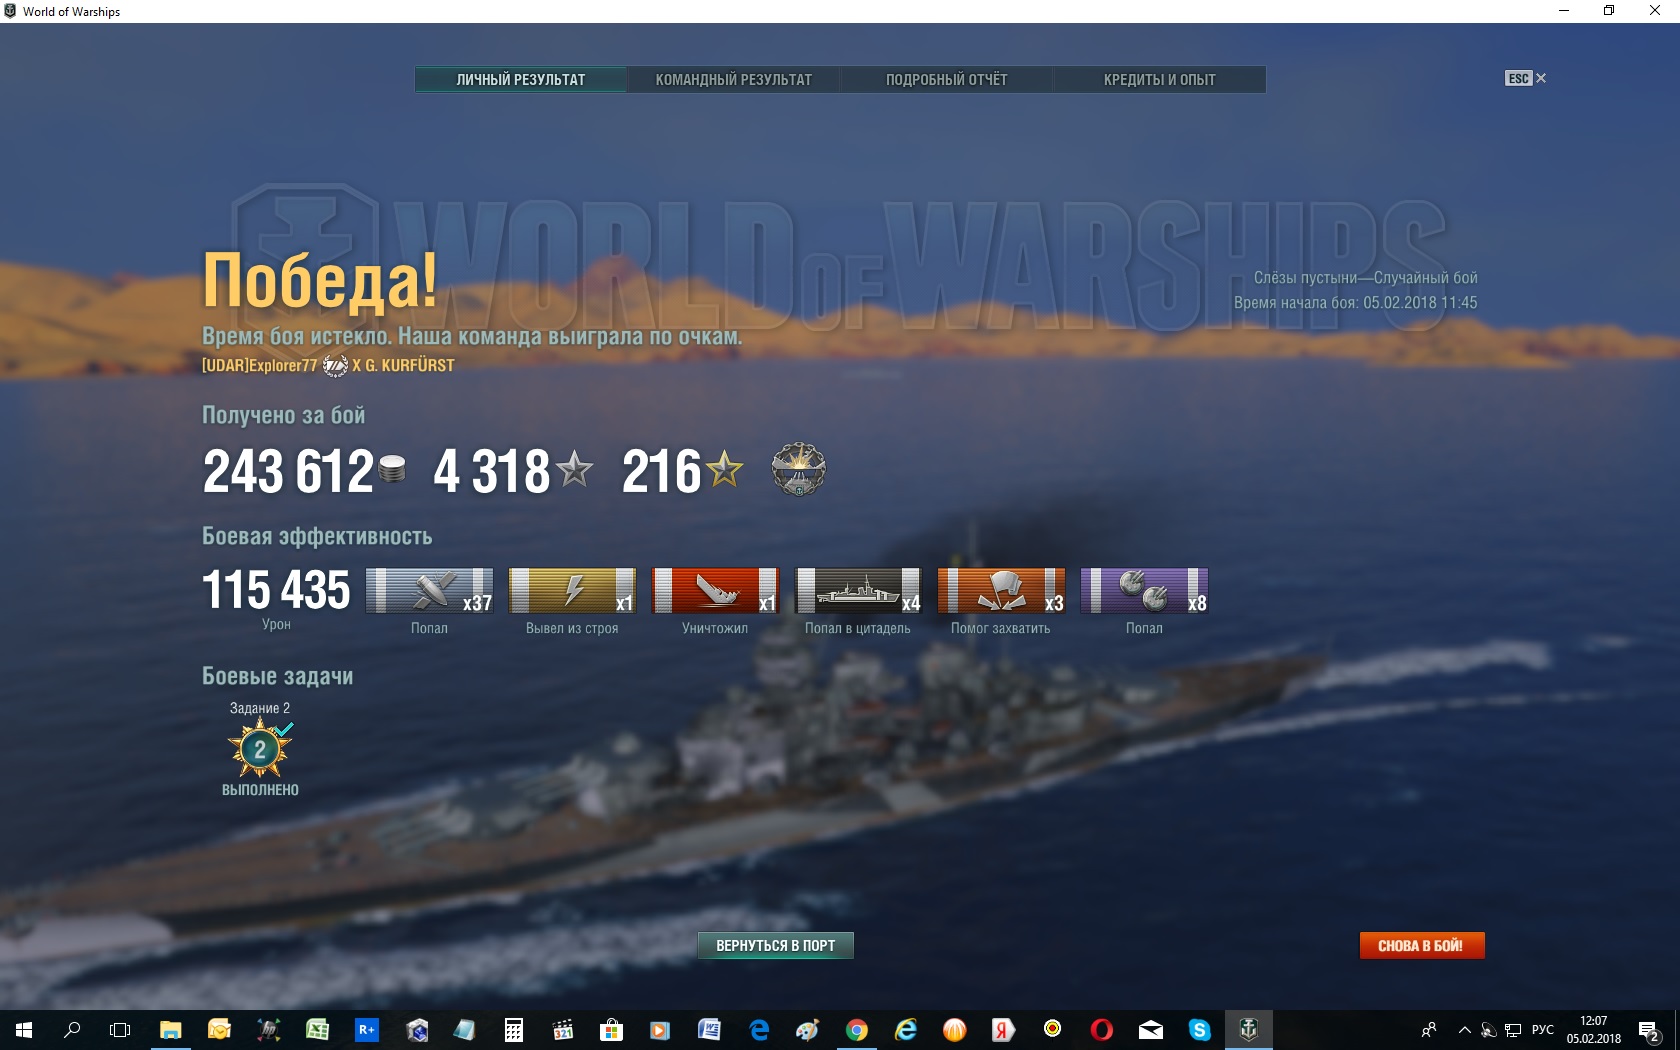
Task: Select the Личный результат tab
Action: coord(521,80)
